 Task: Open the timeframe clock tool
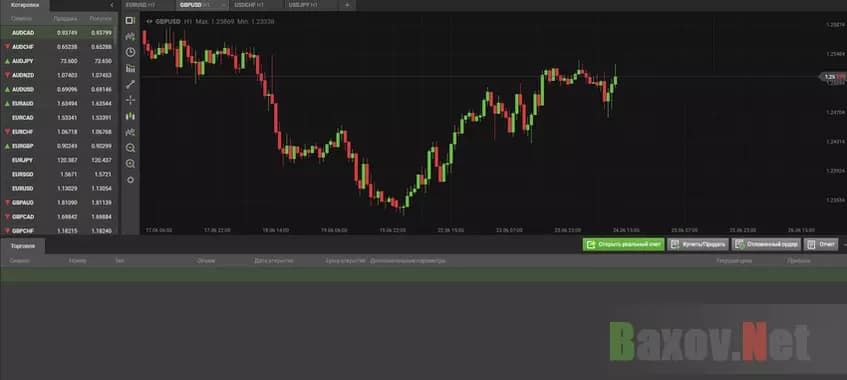click(x=130, y=52)
